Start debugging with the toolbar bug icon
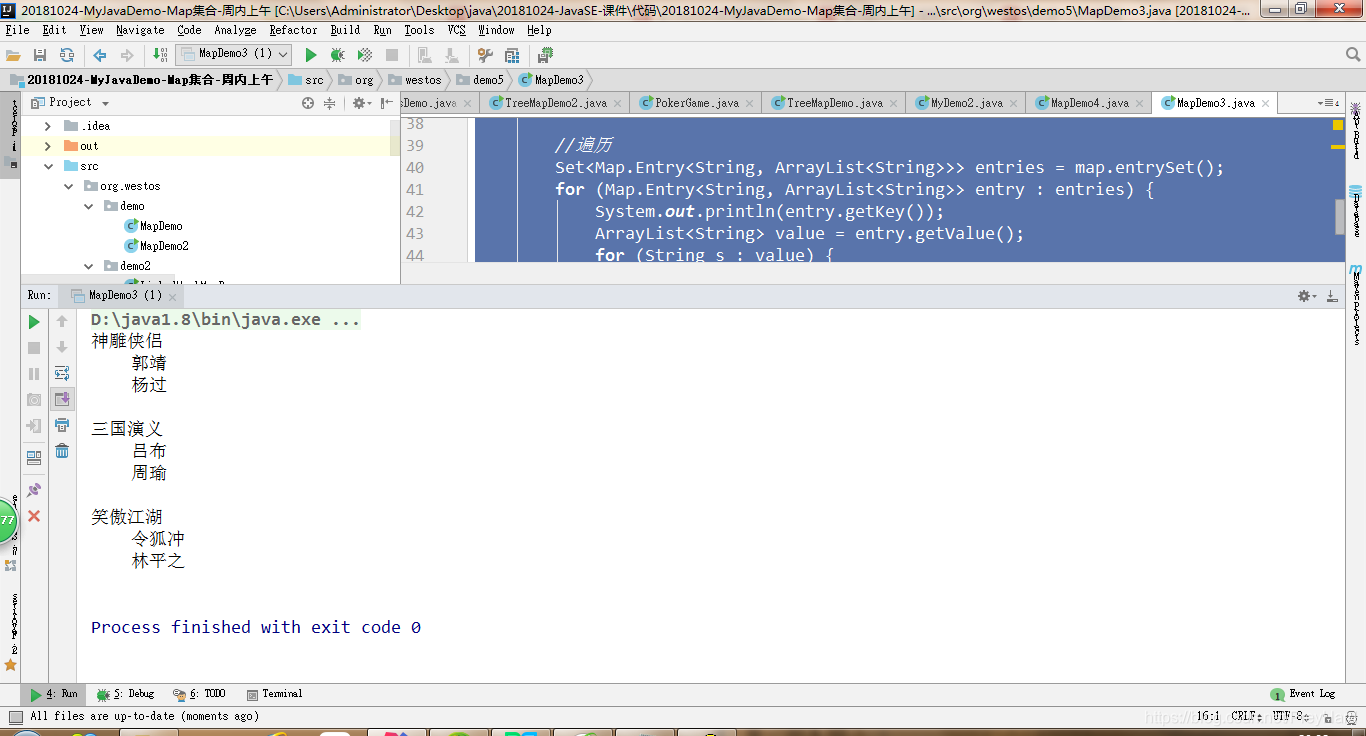 click(338, 55)
